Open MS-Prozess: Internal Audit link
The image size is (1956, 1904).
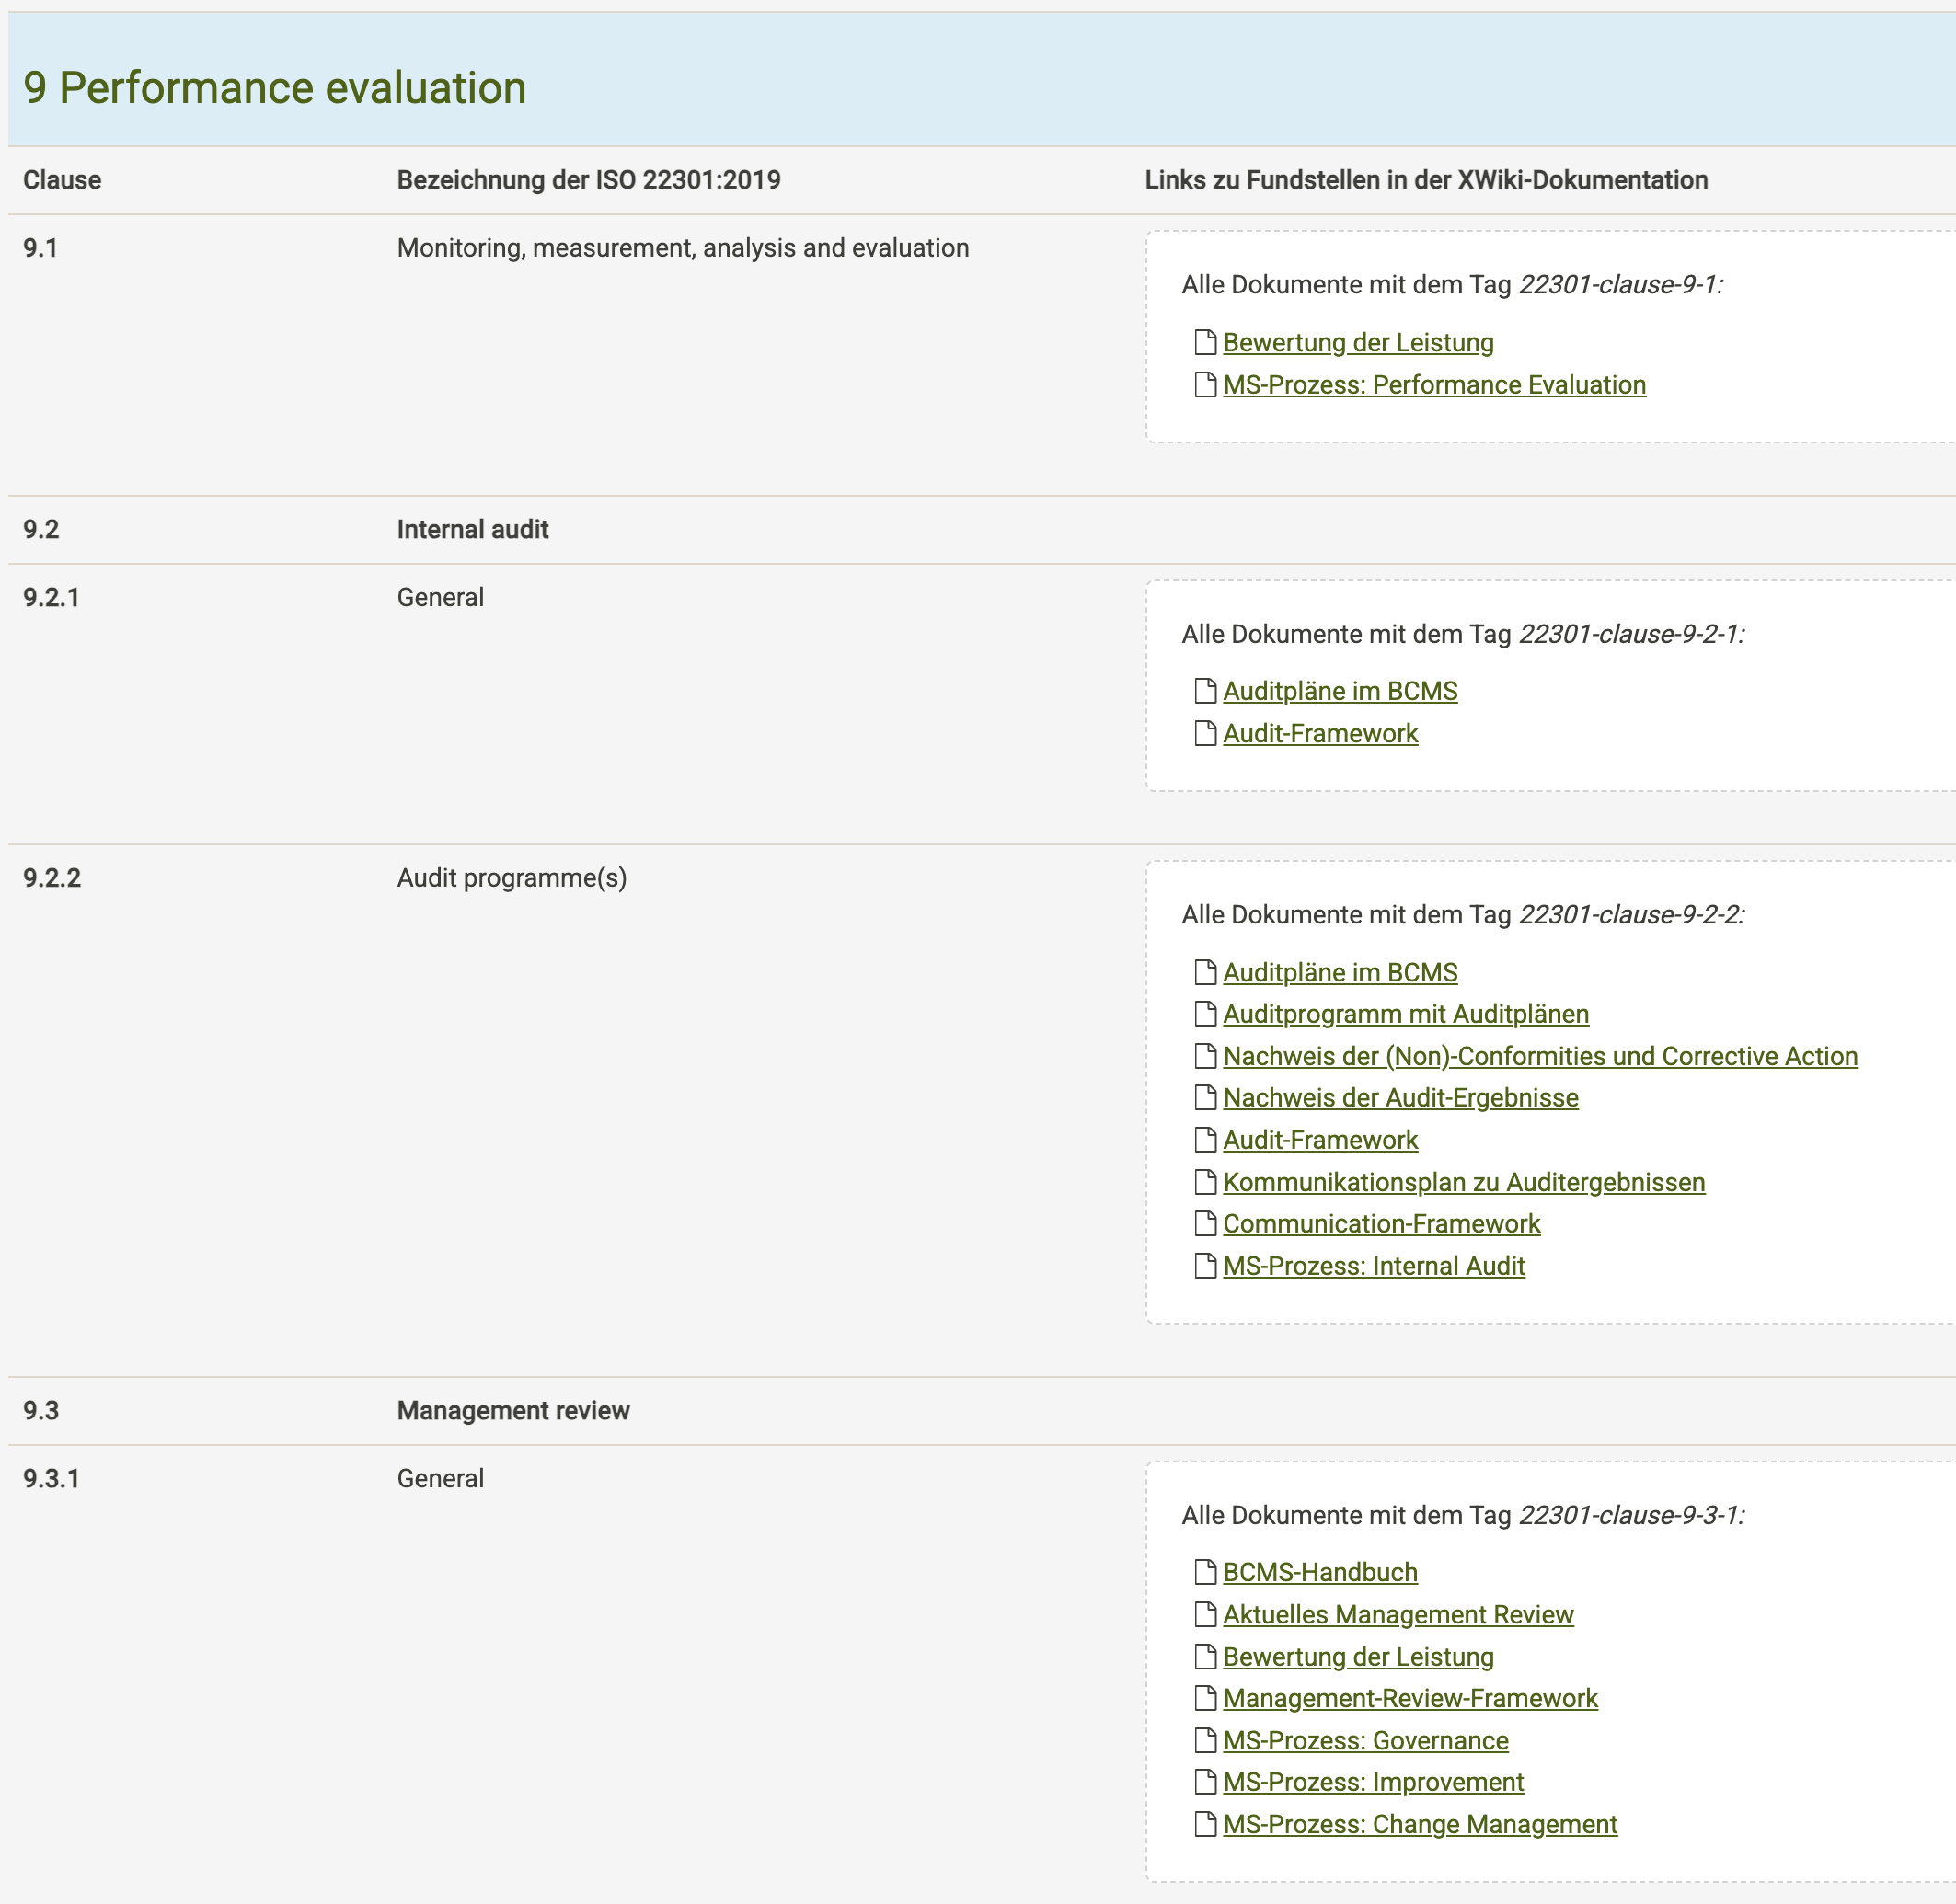pyautogui.click(x=1374, y=1266)
